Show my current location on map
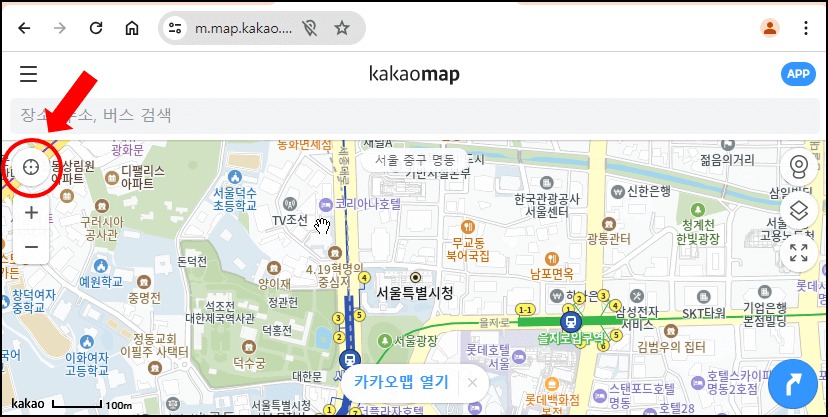The image size is (828, 417). coord(32,167)
